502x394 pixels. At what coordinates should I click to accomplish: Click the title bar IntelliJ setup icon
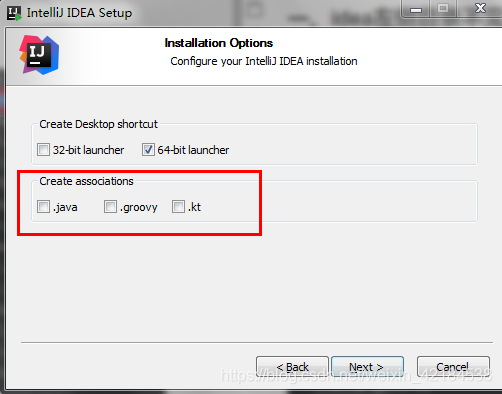pyautogui.click(x=14, y=13)
